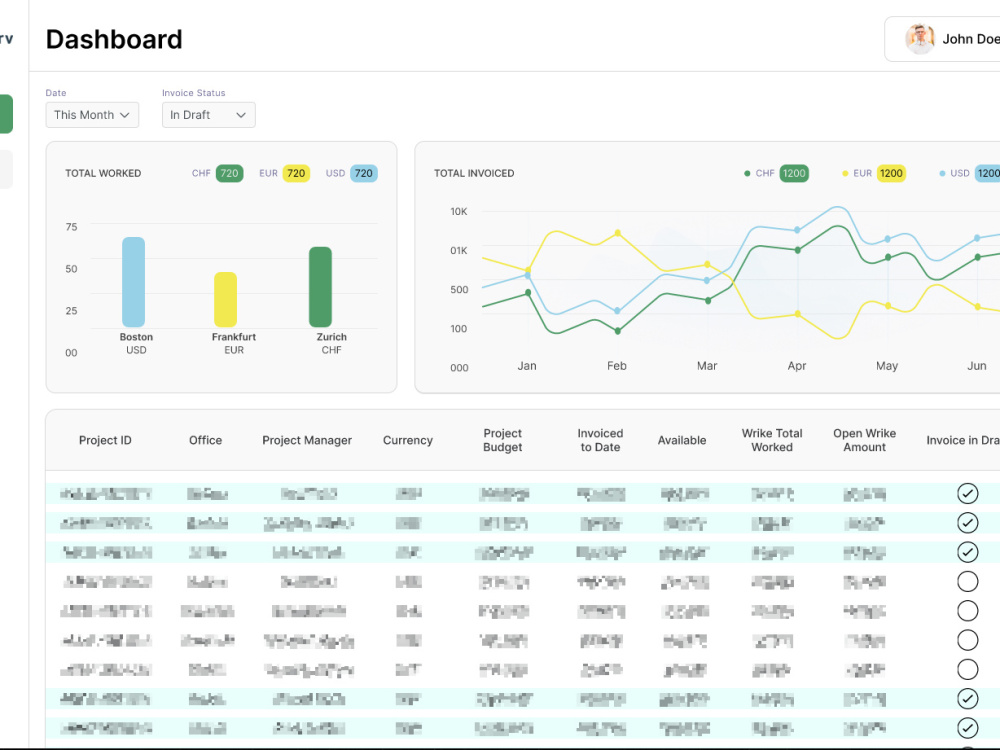Screen dimensions: 1000x750
Task: Sort by the Available column header
Action: (682, 440)
